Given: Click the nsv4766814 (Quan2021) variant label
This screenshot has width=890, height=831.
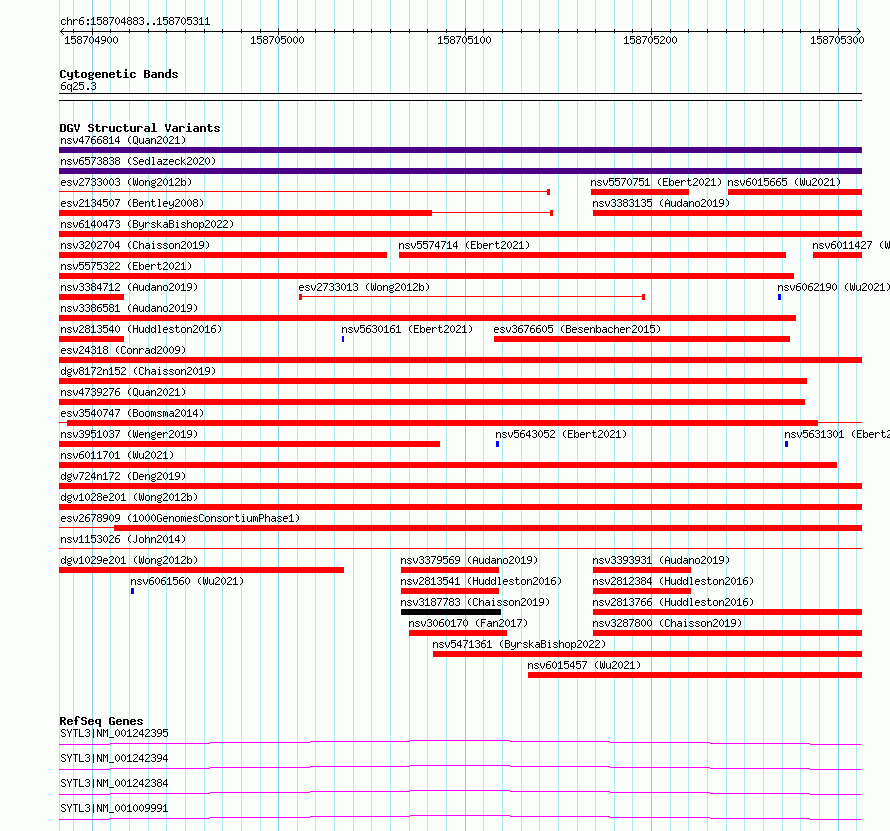Looking at the screenshot, I should [123, 140].
